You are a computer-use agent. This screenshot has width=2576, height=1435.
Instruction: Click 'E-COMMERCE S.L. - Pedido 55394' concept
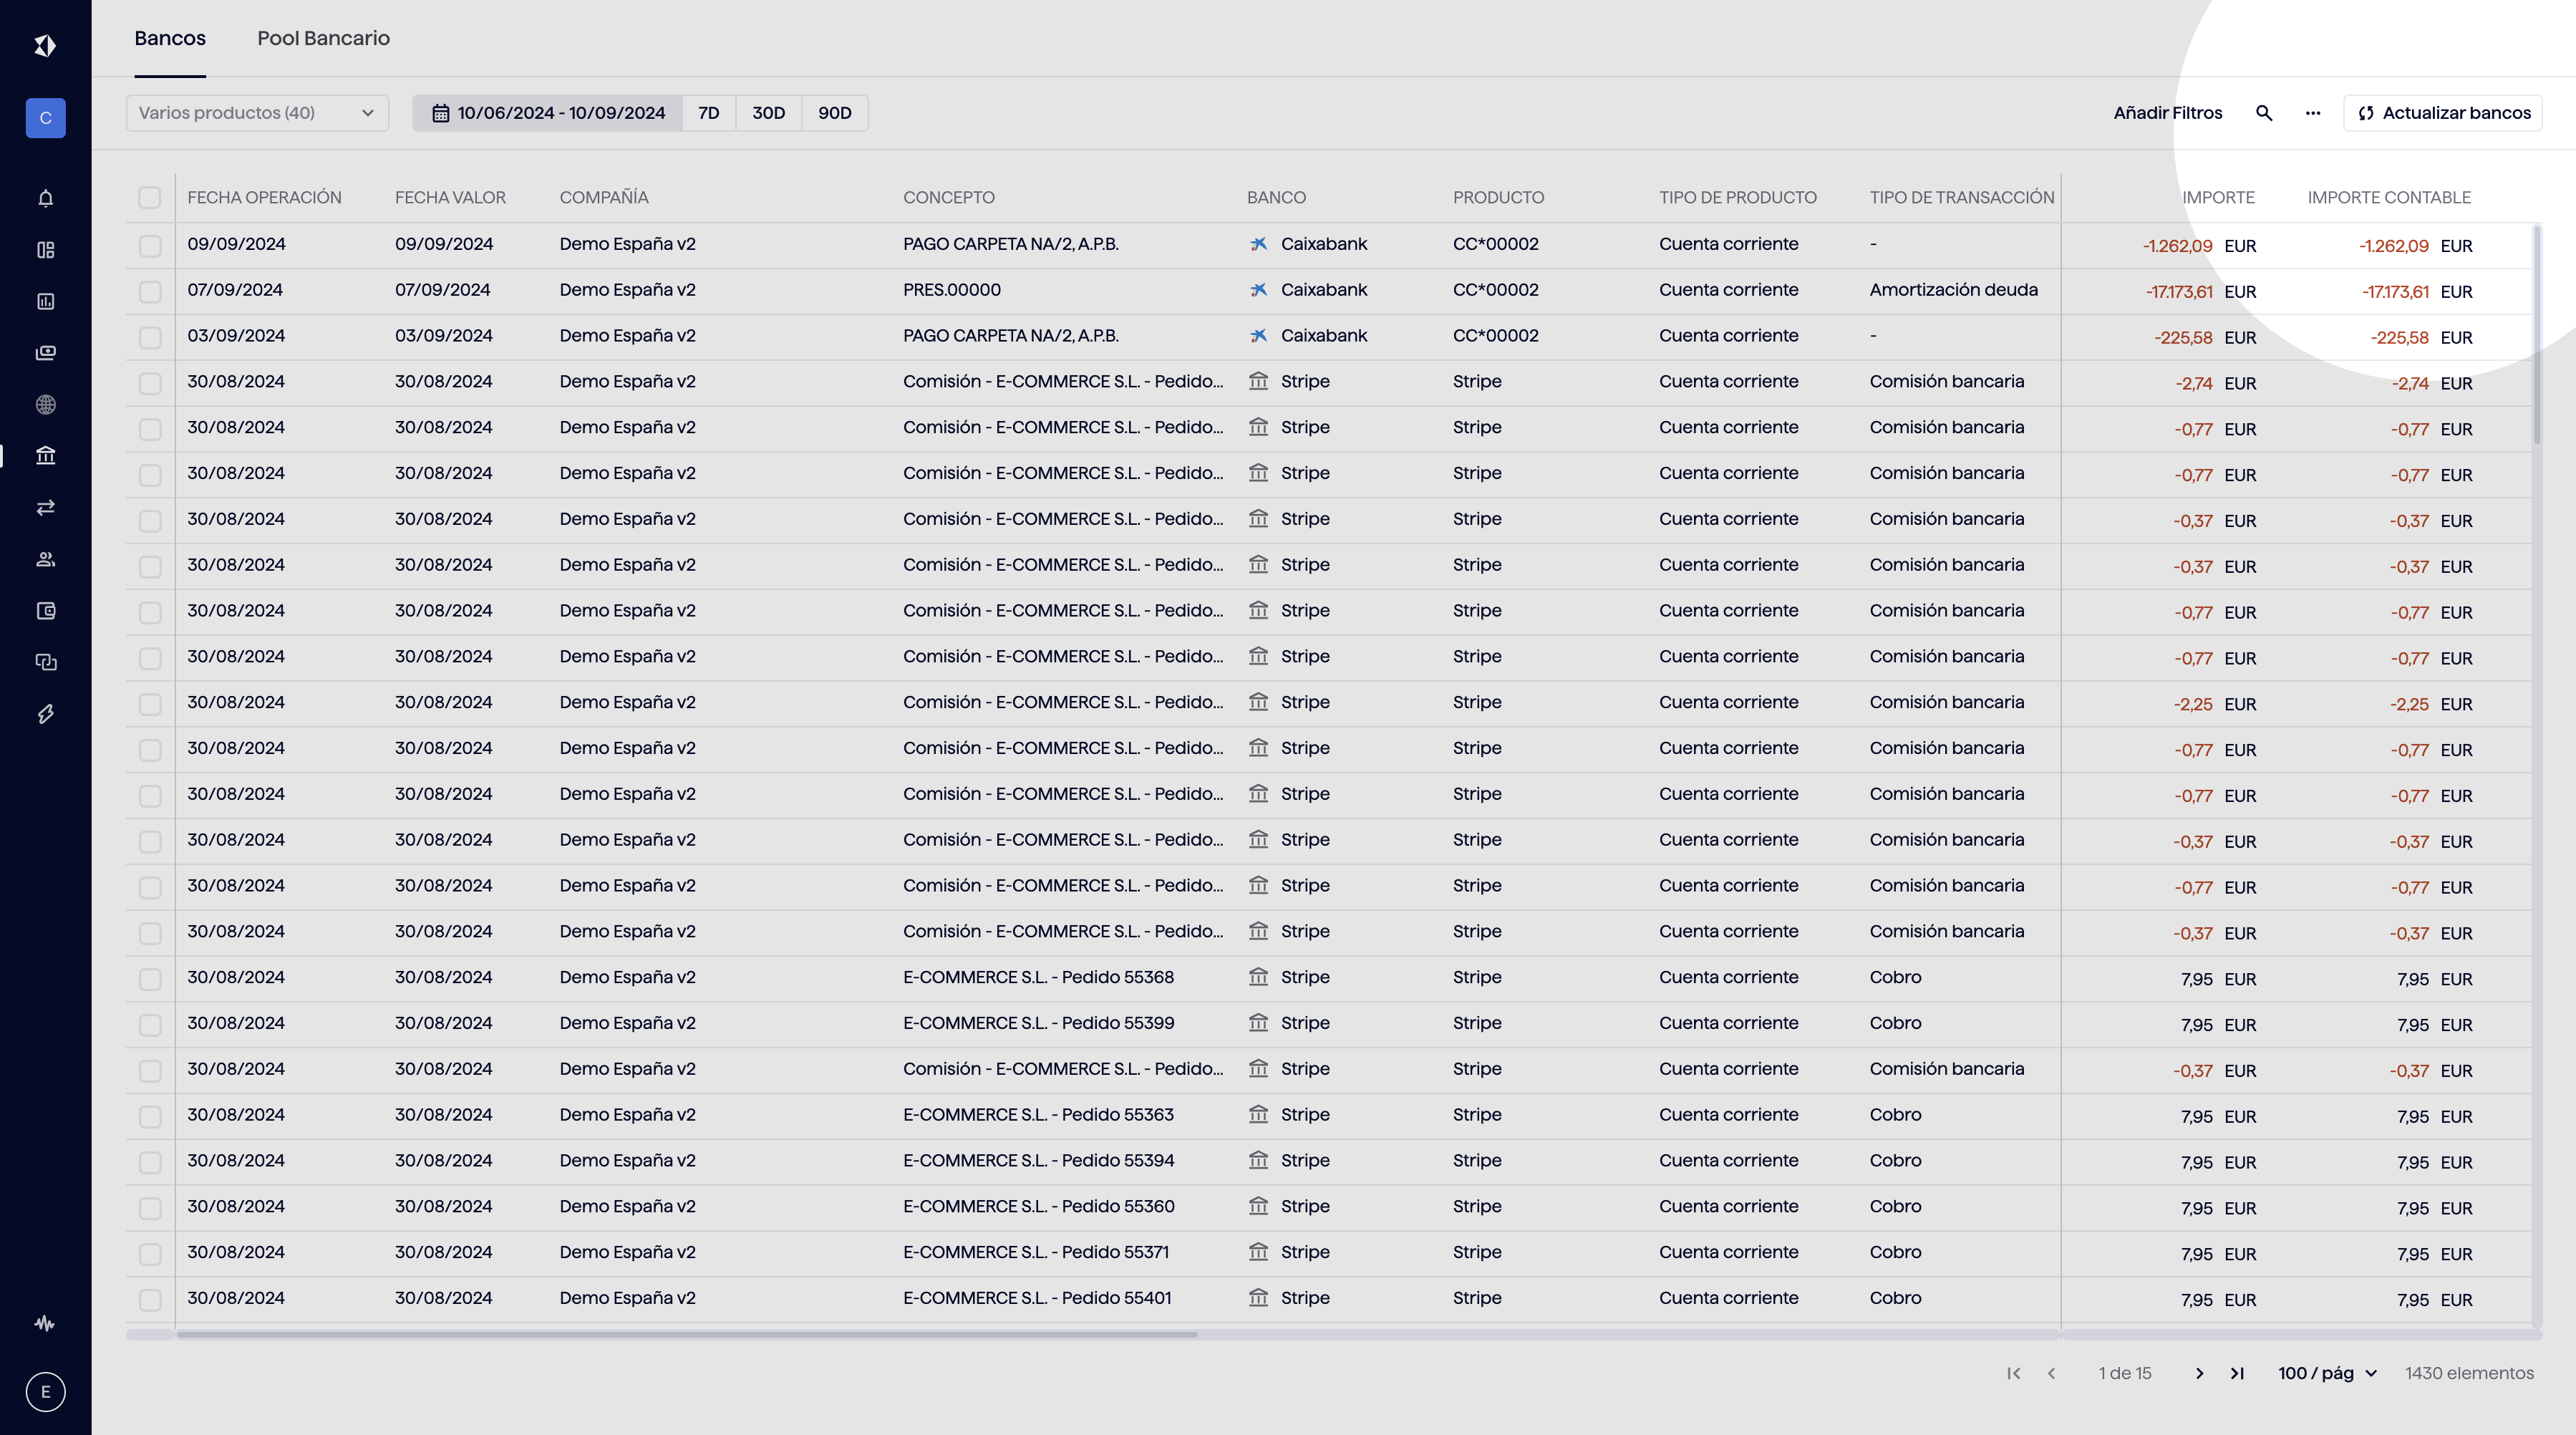[x=1038, y=1161]
